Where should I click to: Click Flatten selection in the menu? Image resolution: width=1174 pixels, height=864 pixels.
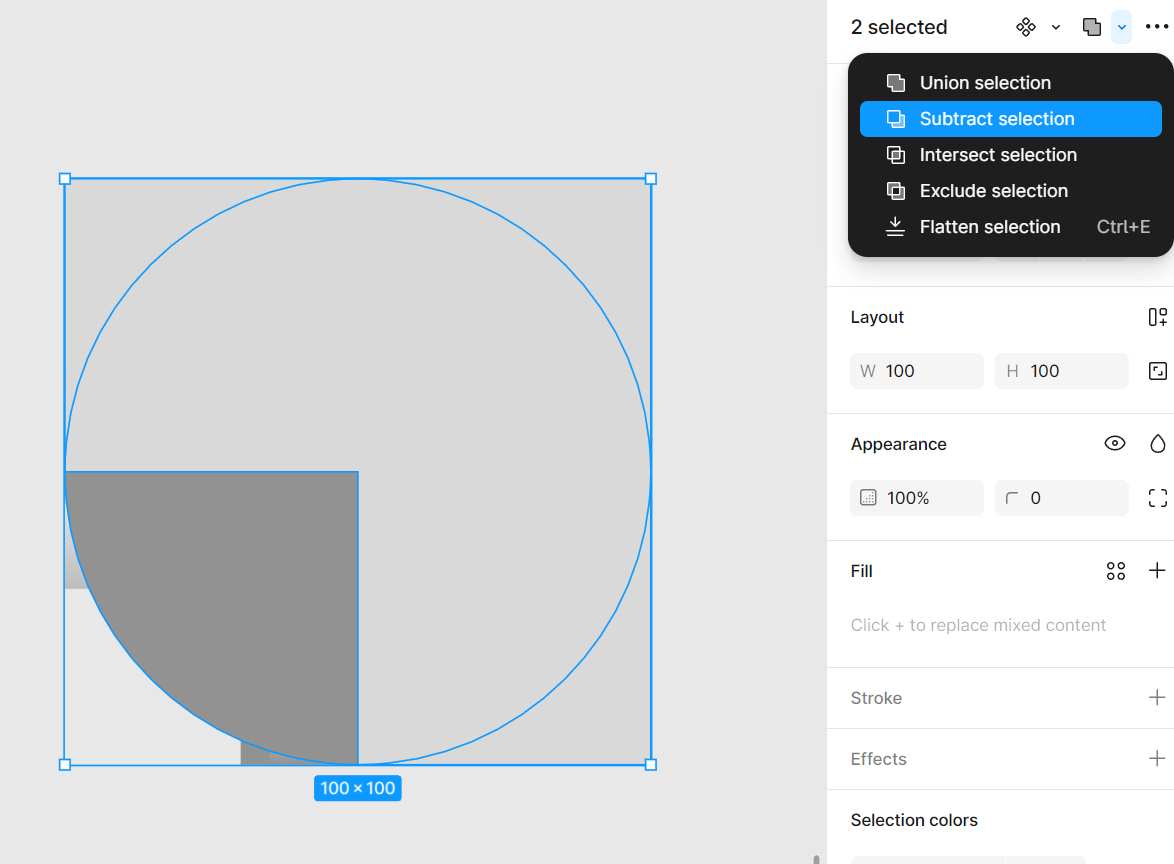coord(989,227)
